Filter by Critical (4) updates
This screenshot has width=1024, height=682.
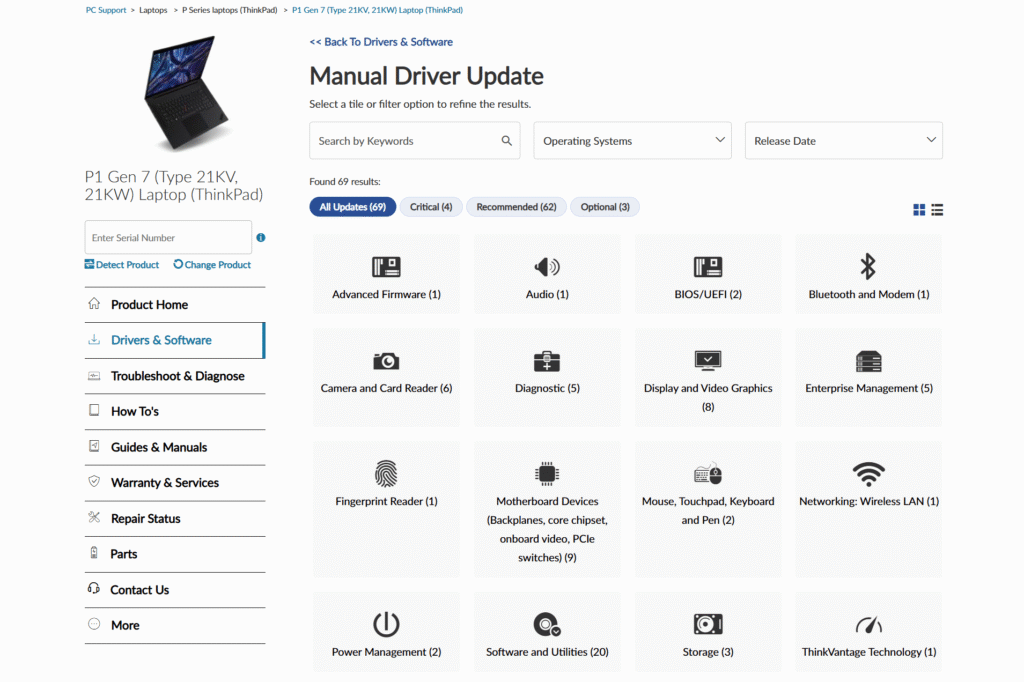coord(431,207)
